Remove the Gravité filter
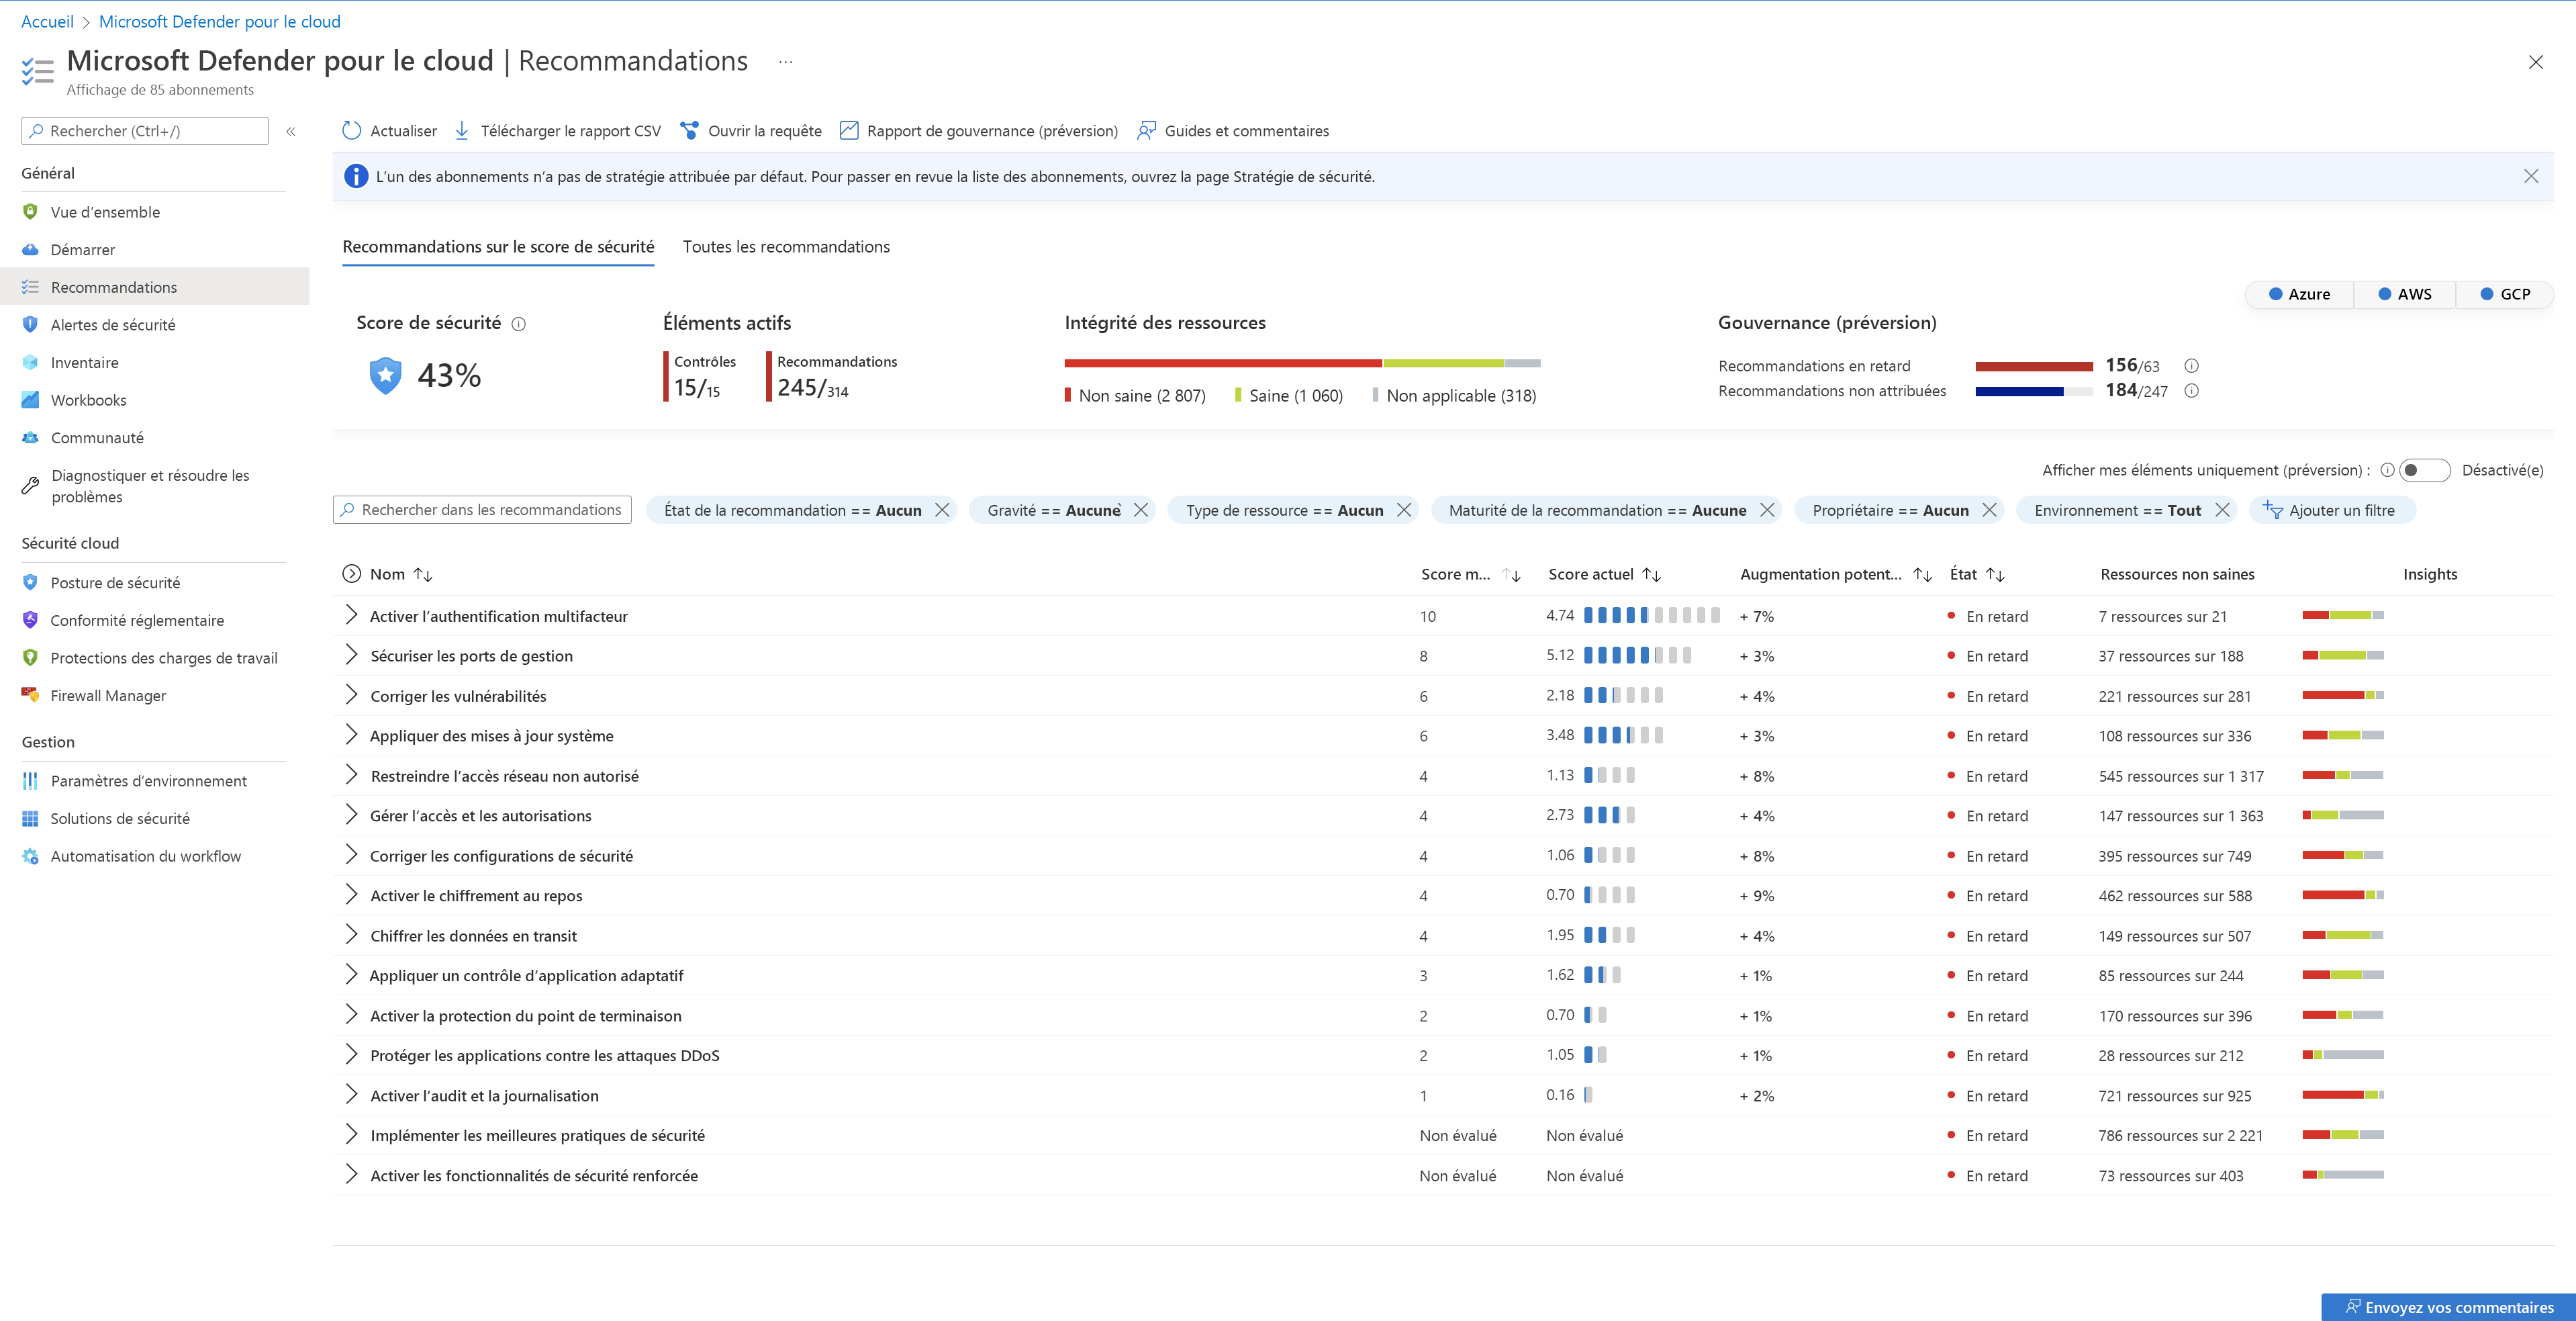This screenshot has width=2576, height=1321. pos(1141,510)
